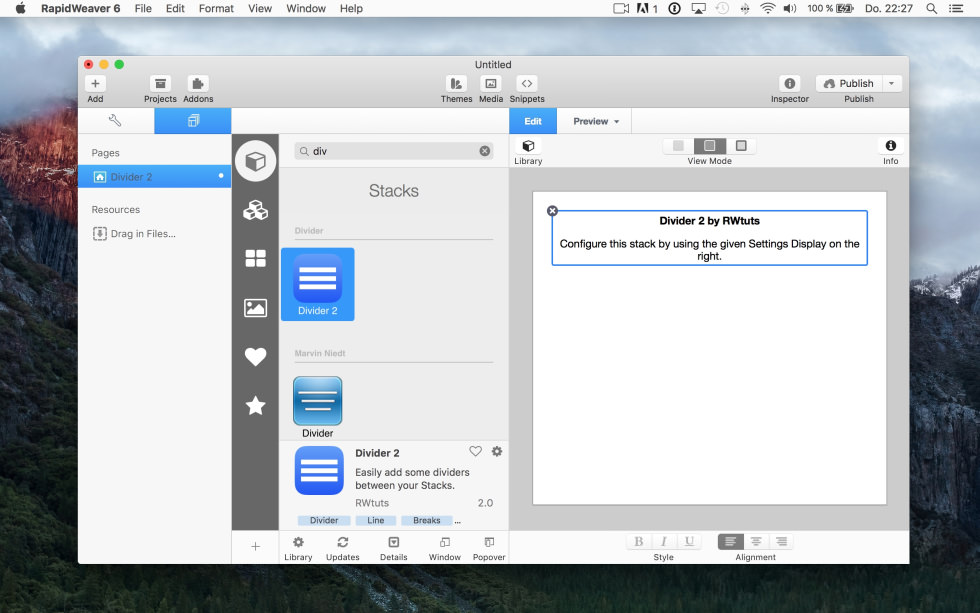Open the Format menu

coord(216,8)
